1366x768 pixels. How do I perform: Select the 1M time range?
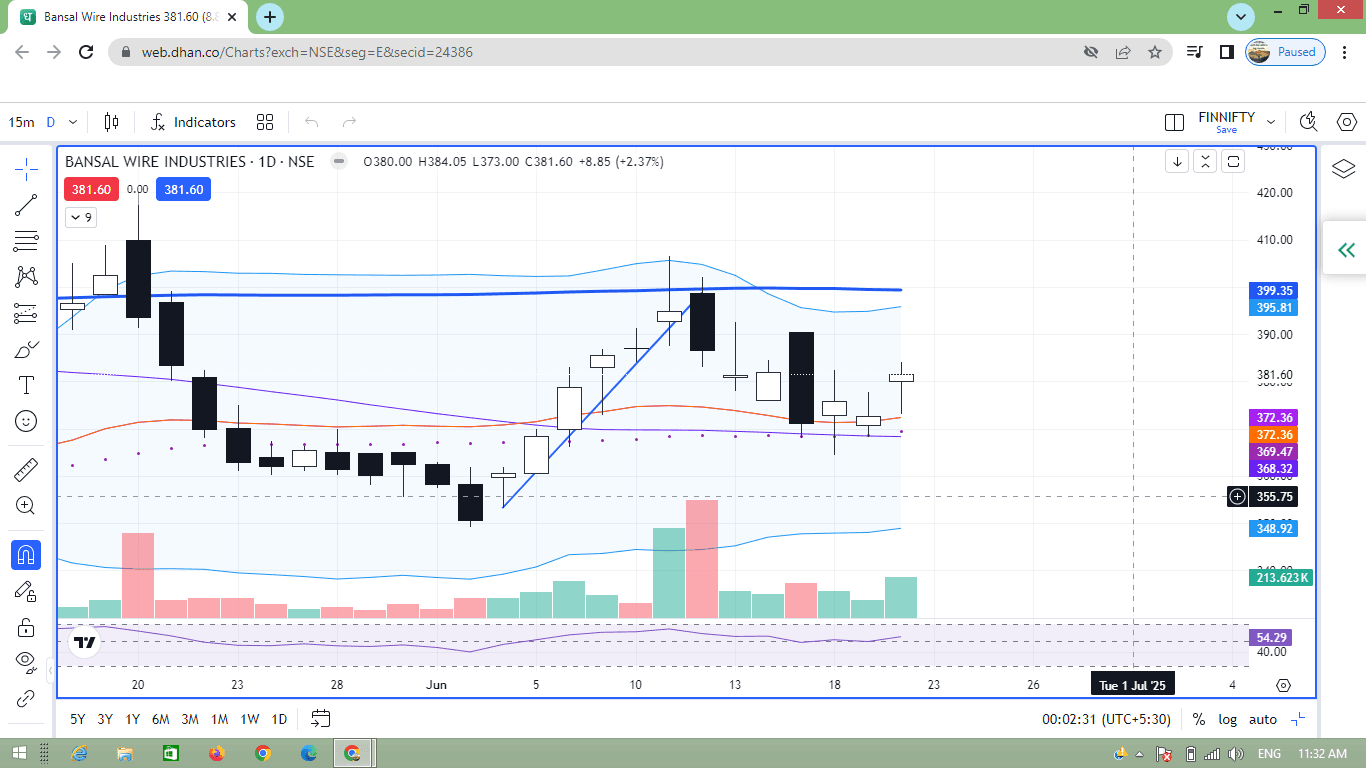tap(220, 719)
